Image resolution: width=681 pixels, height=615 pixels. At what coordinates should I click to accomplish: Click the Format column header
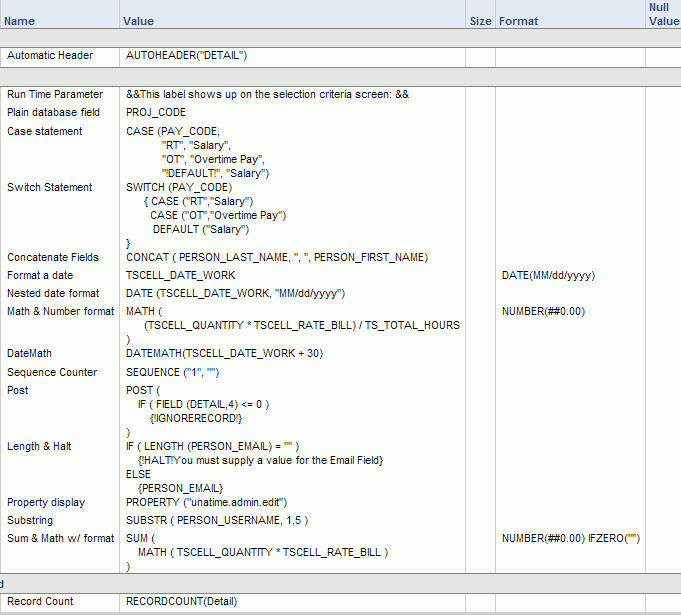[518, 21]
